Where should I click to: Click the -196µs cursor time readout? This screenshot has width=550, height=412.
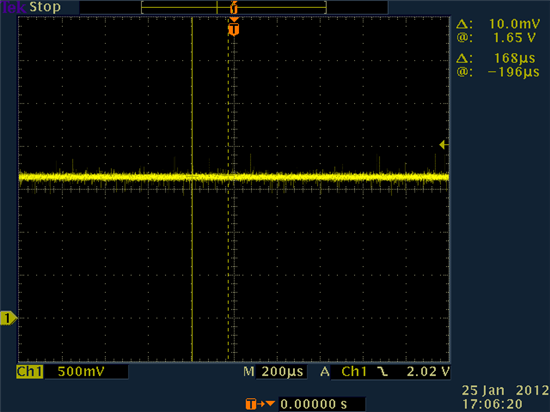pos(514,72)
